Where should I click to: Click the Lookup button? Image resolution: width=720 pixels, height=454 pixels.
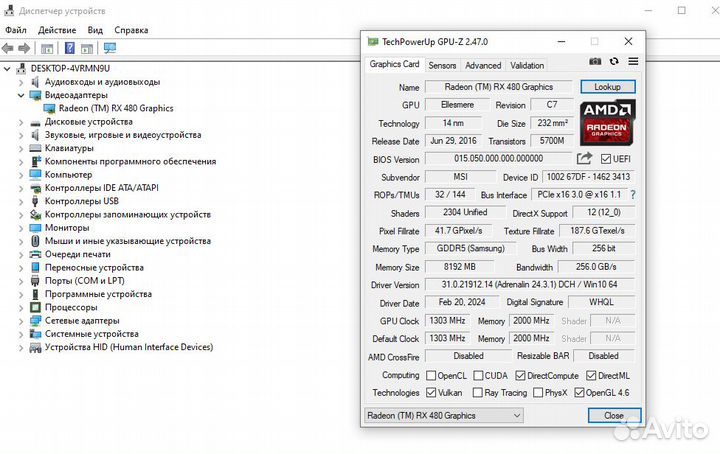click(608, 87)
